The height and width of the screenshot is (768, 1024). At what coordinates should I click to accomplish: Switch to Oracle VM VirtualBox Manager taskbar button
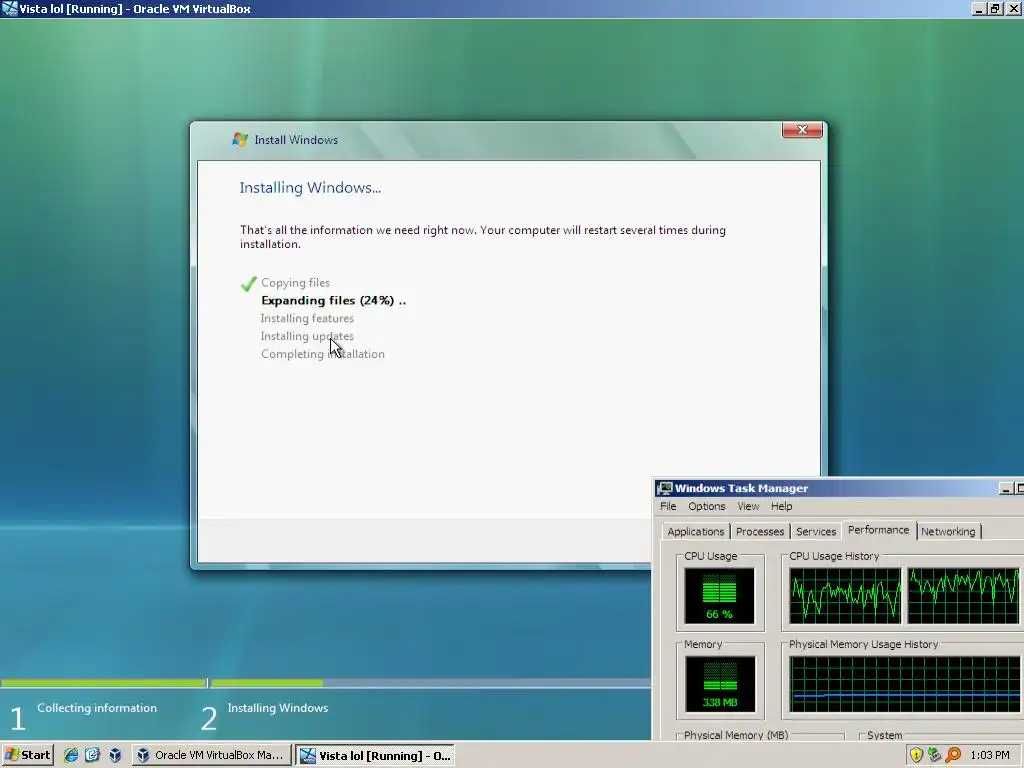(x=211, y=755)
